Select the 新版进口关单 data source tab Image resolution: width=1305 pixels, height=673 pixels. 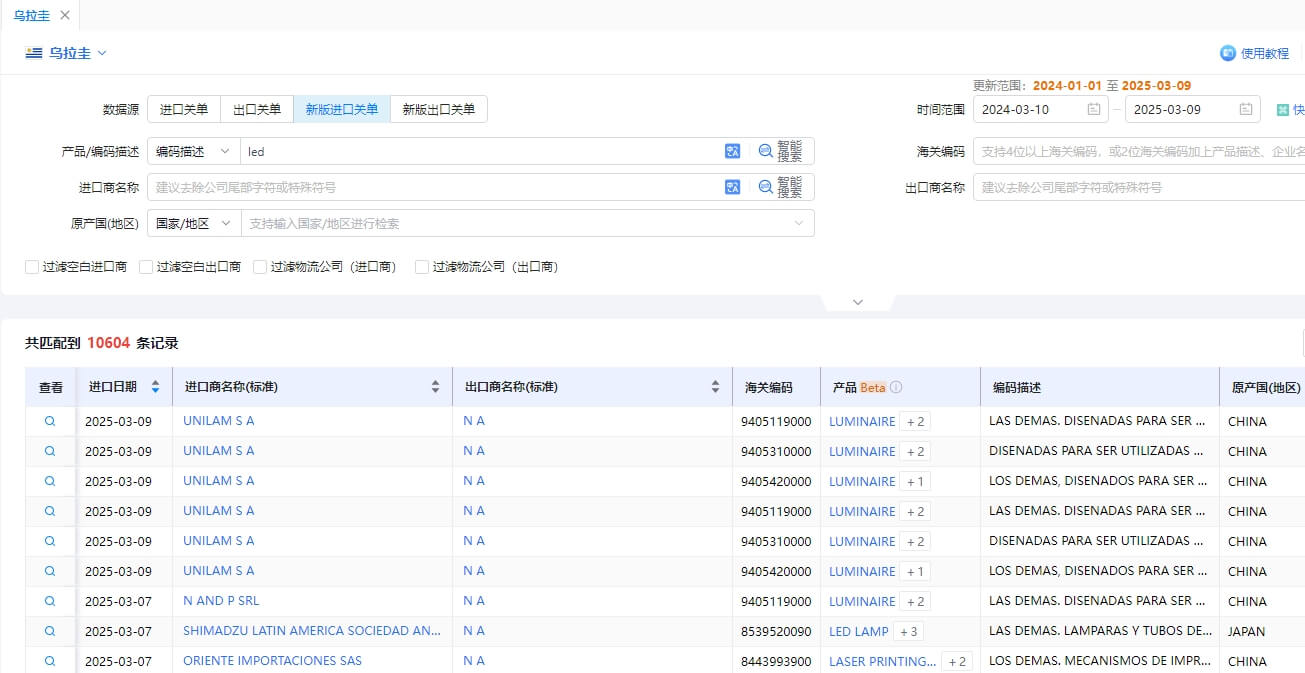point(342,109)
